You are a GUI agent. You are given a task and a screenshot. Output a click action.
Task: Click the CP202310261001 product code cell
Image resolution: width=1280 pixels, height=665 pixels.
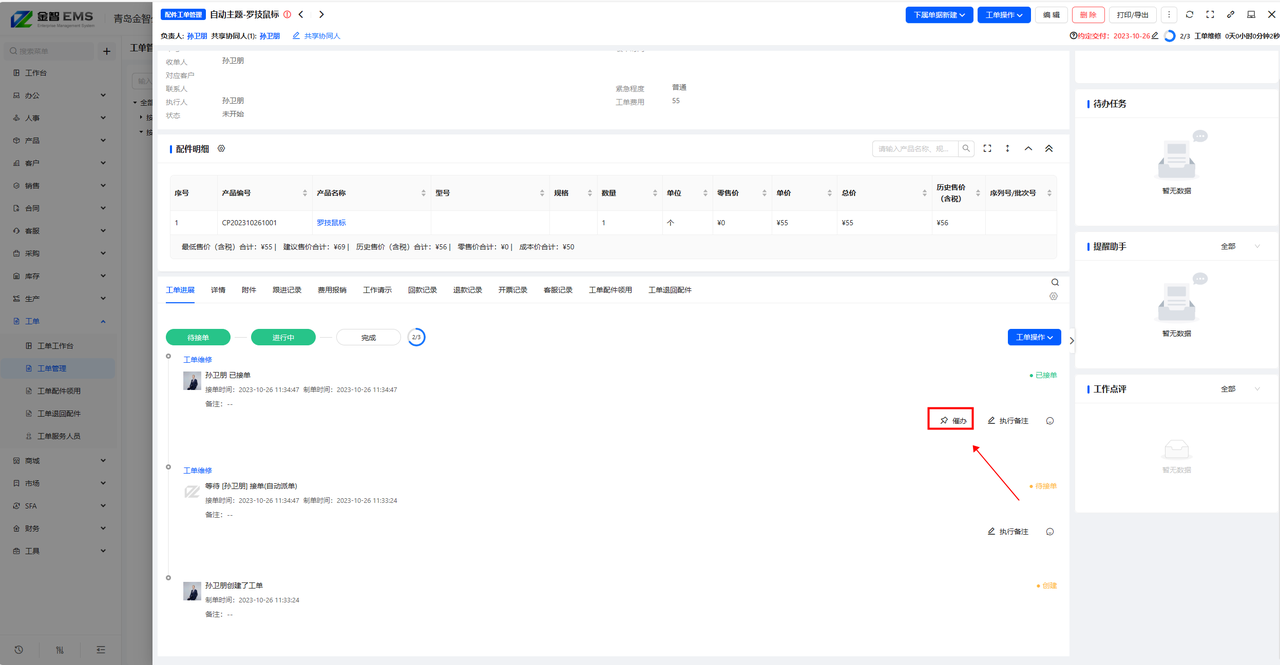[249, 223]
